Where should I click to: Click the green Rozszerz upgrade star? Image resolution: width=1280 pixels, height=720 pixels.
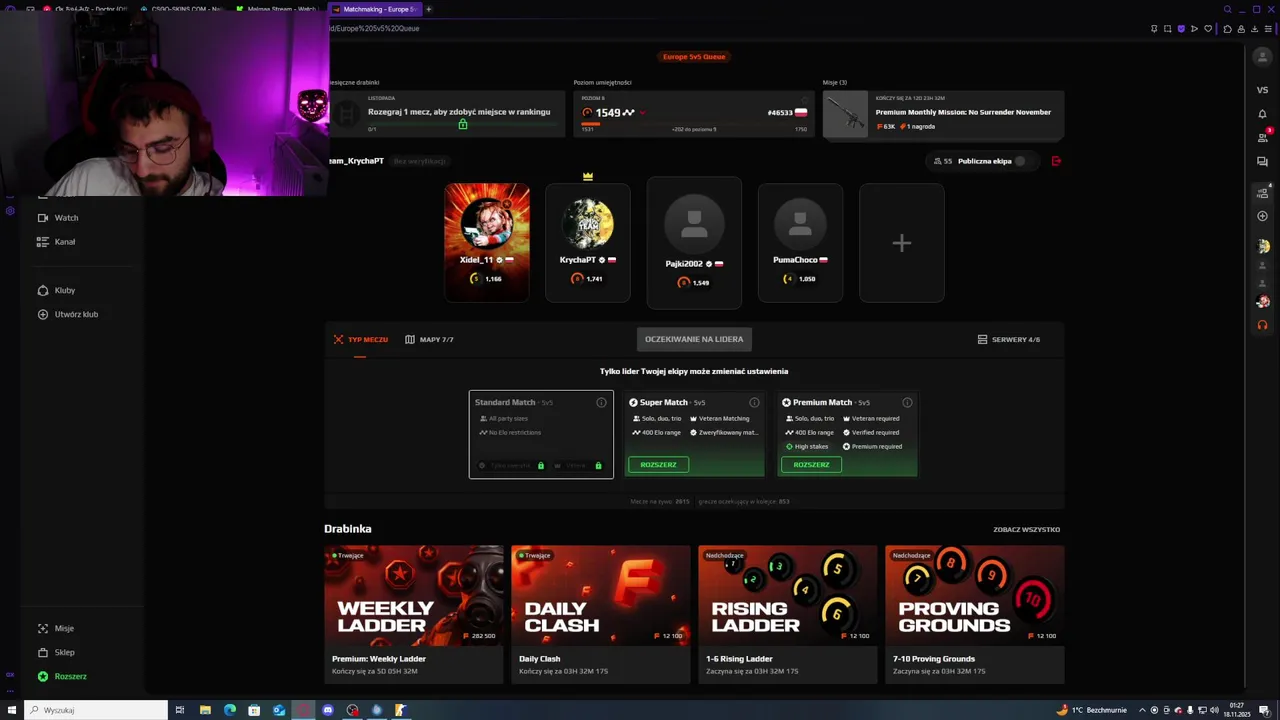click(x=43, y=676)
